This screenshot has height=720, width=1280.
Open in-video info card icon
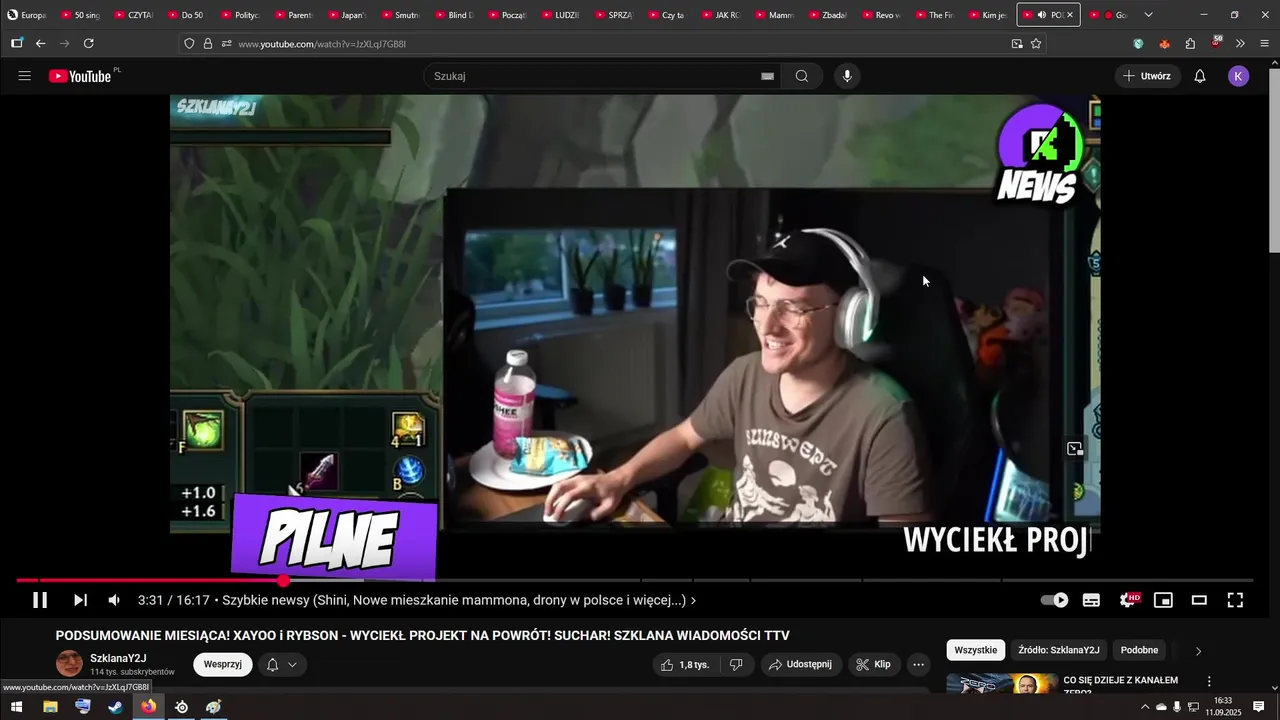[1075, 449]
